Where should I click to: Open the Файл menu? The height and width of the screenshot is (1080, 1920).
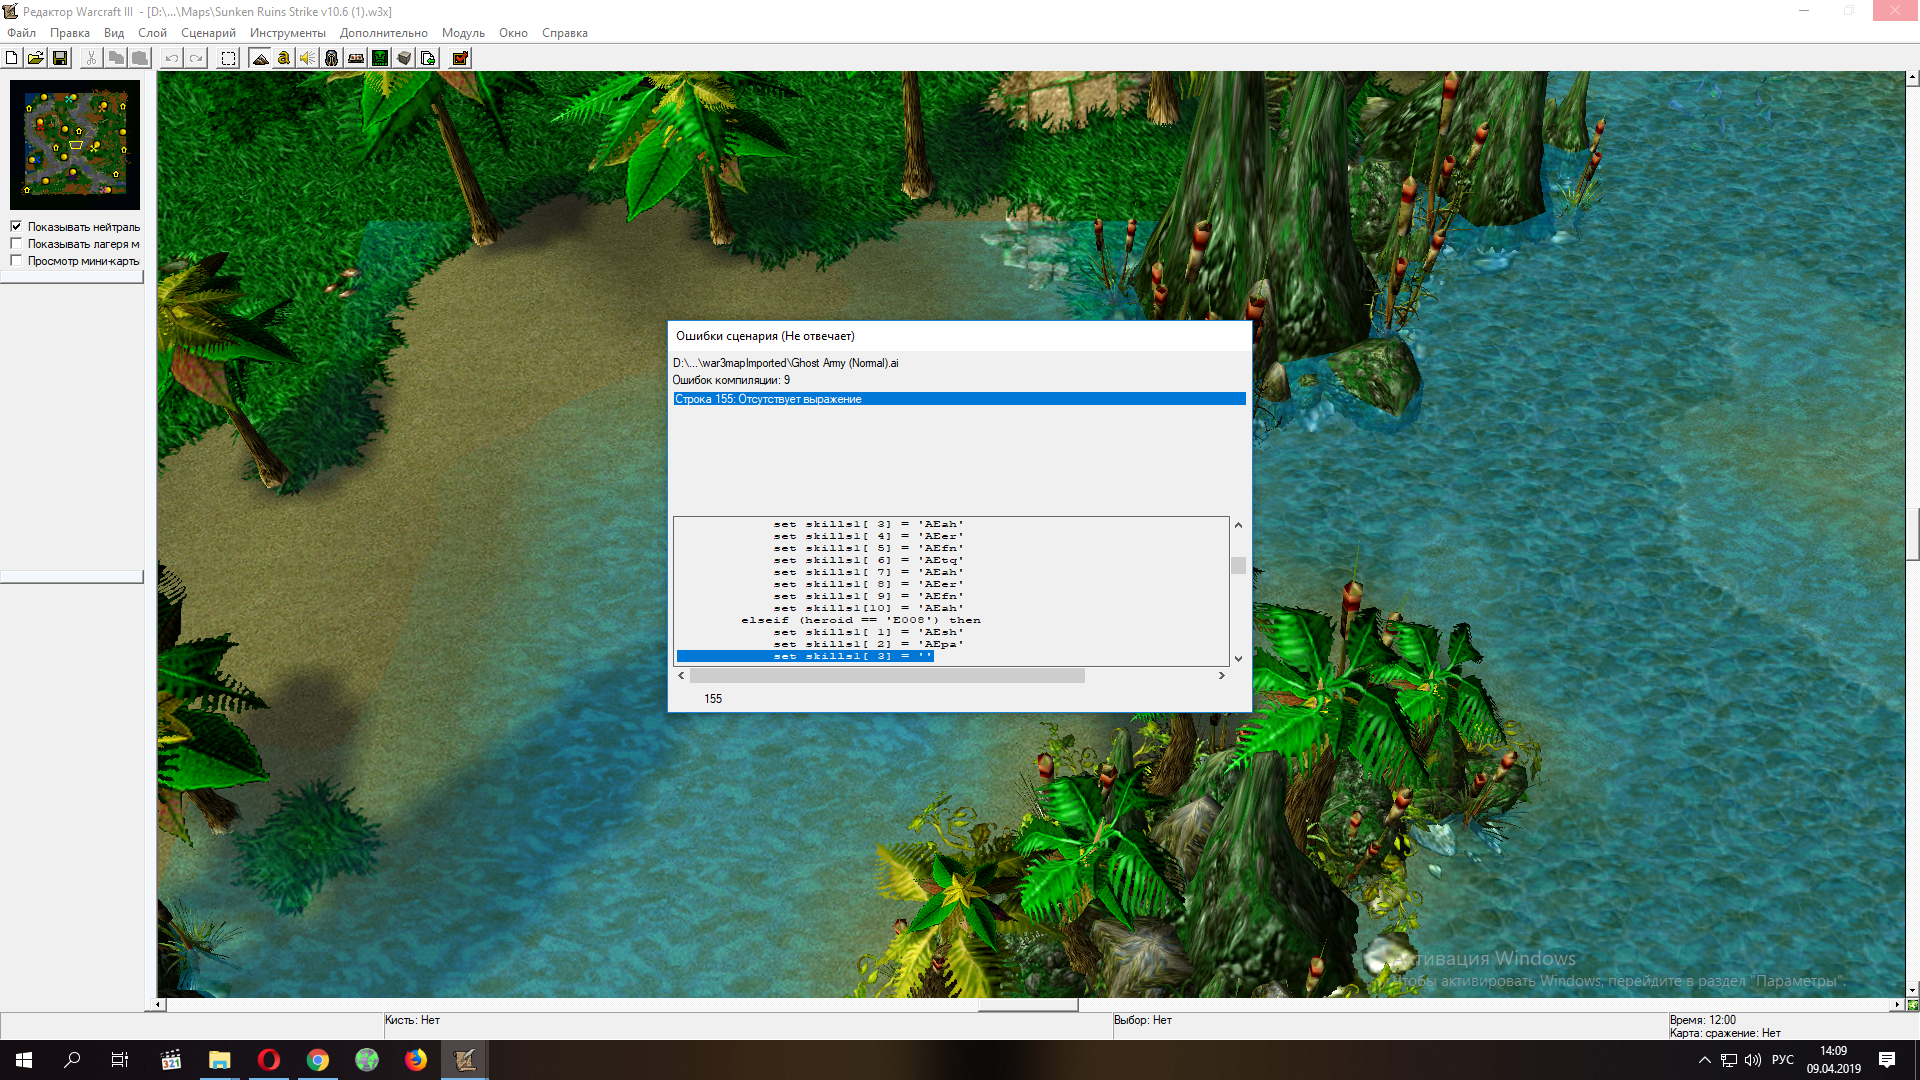(x=21, y=33)
